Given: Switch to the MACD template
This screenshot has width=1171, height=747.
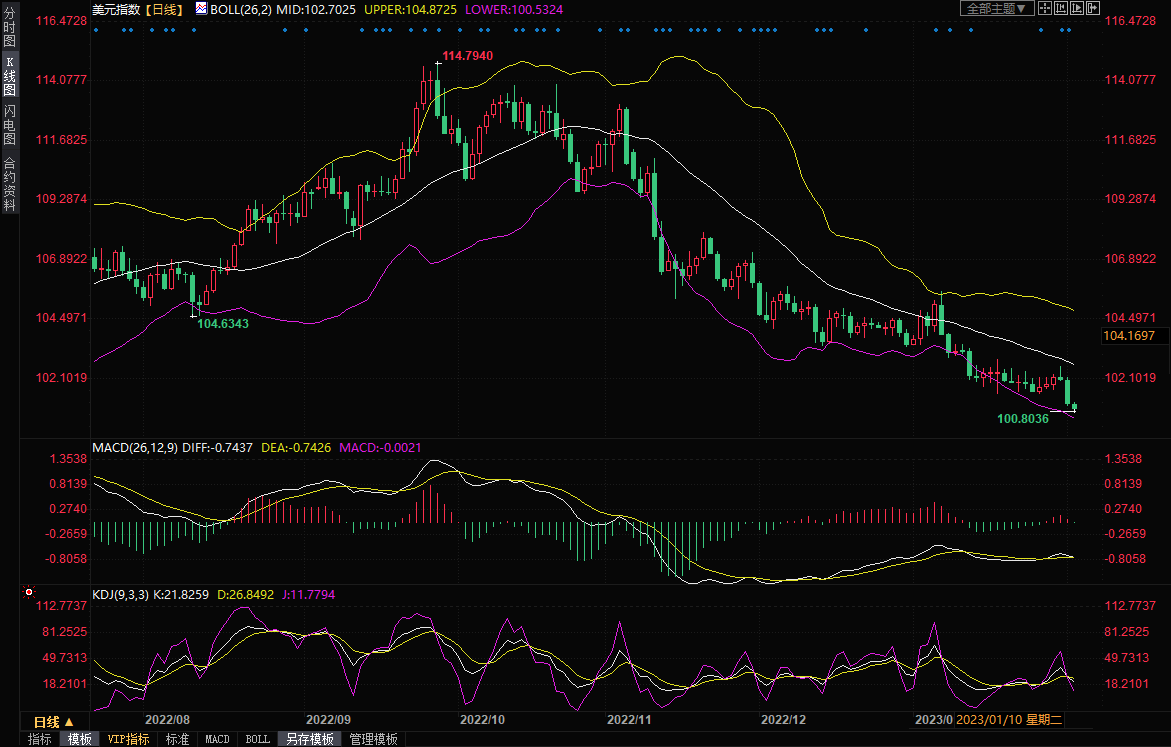Looking at the screenshot, I should (217, 739).
